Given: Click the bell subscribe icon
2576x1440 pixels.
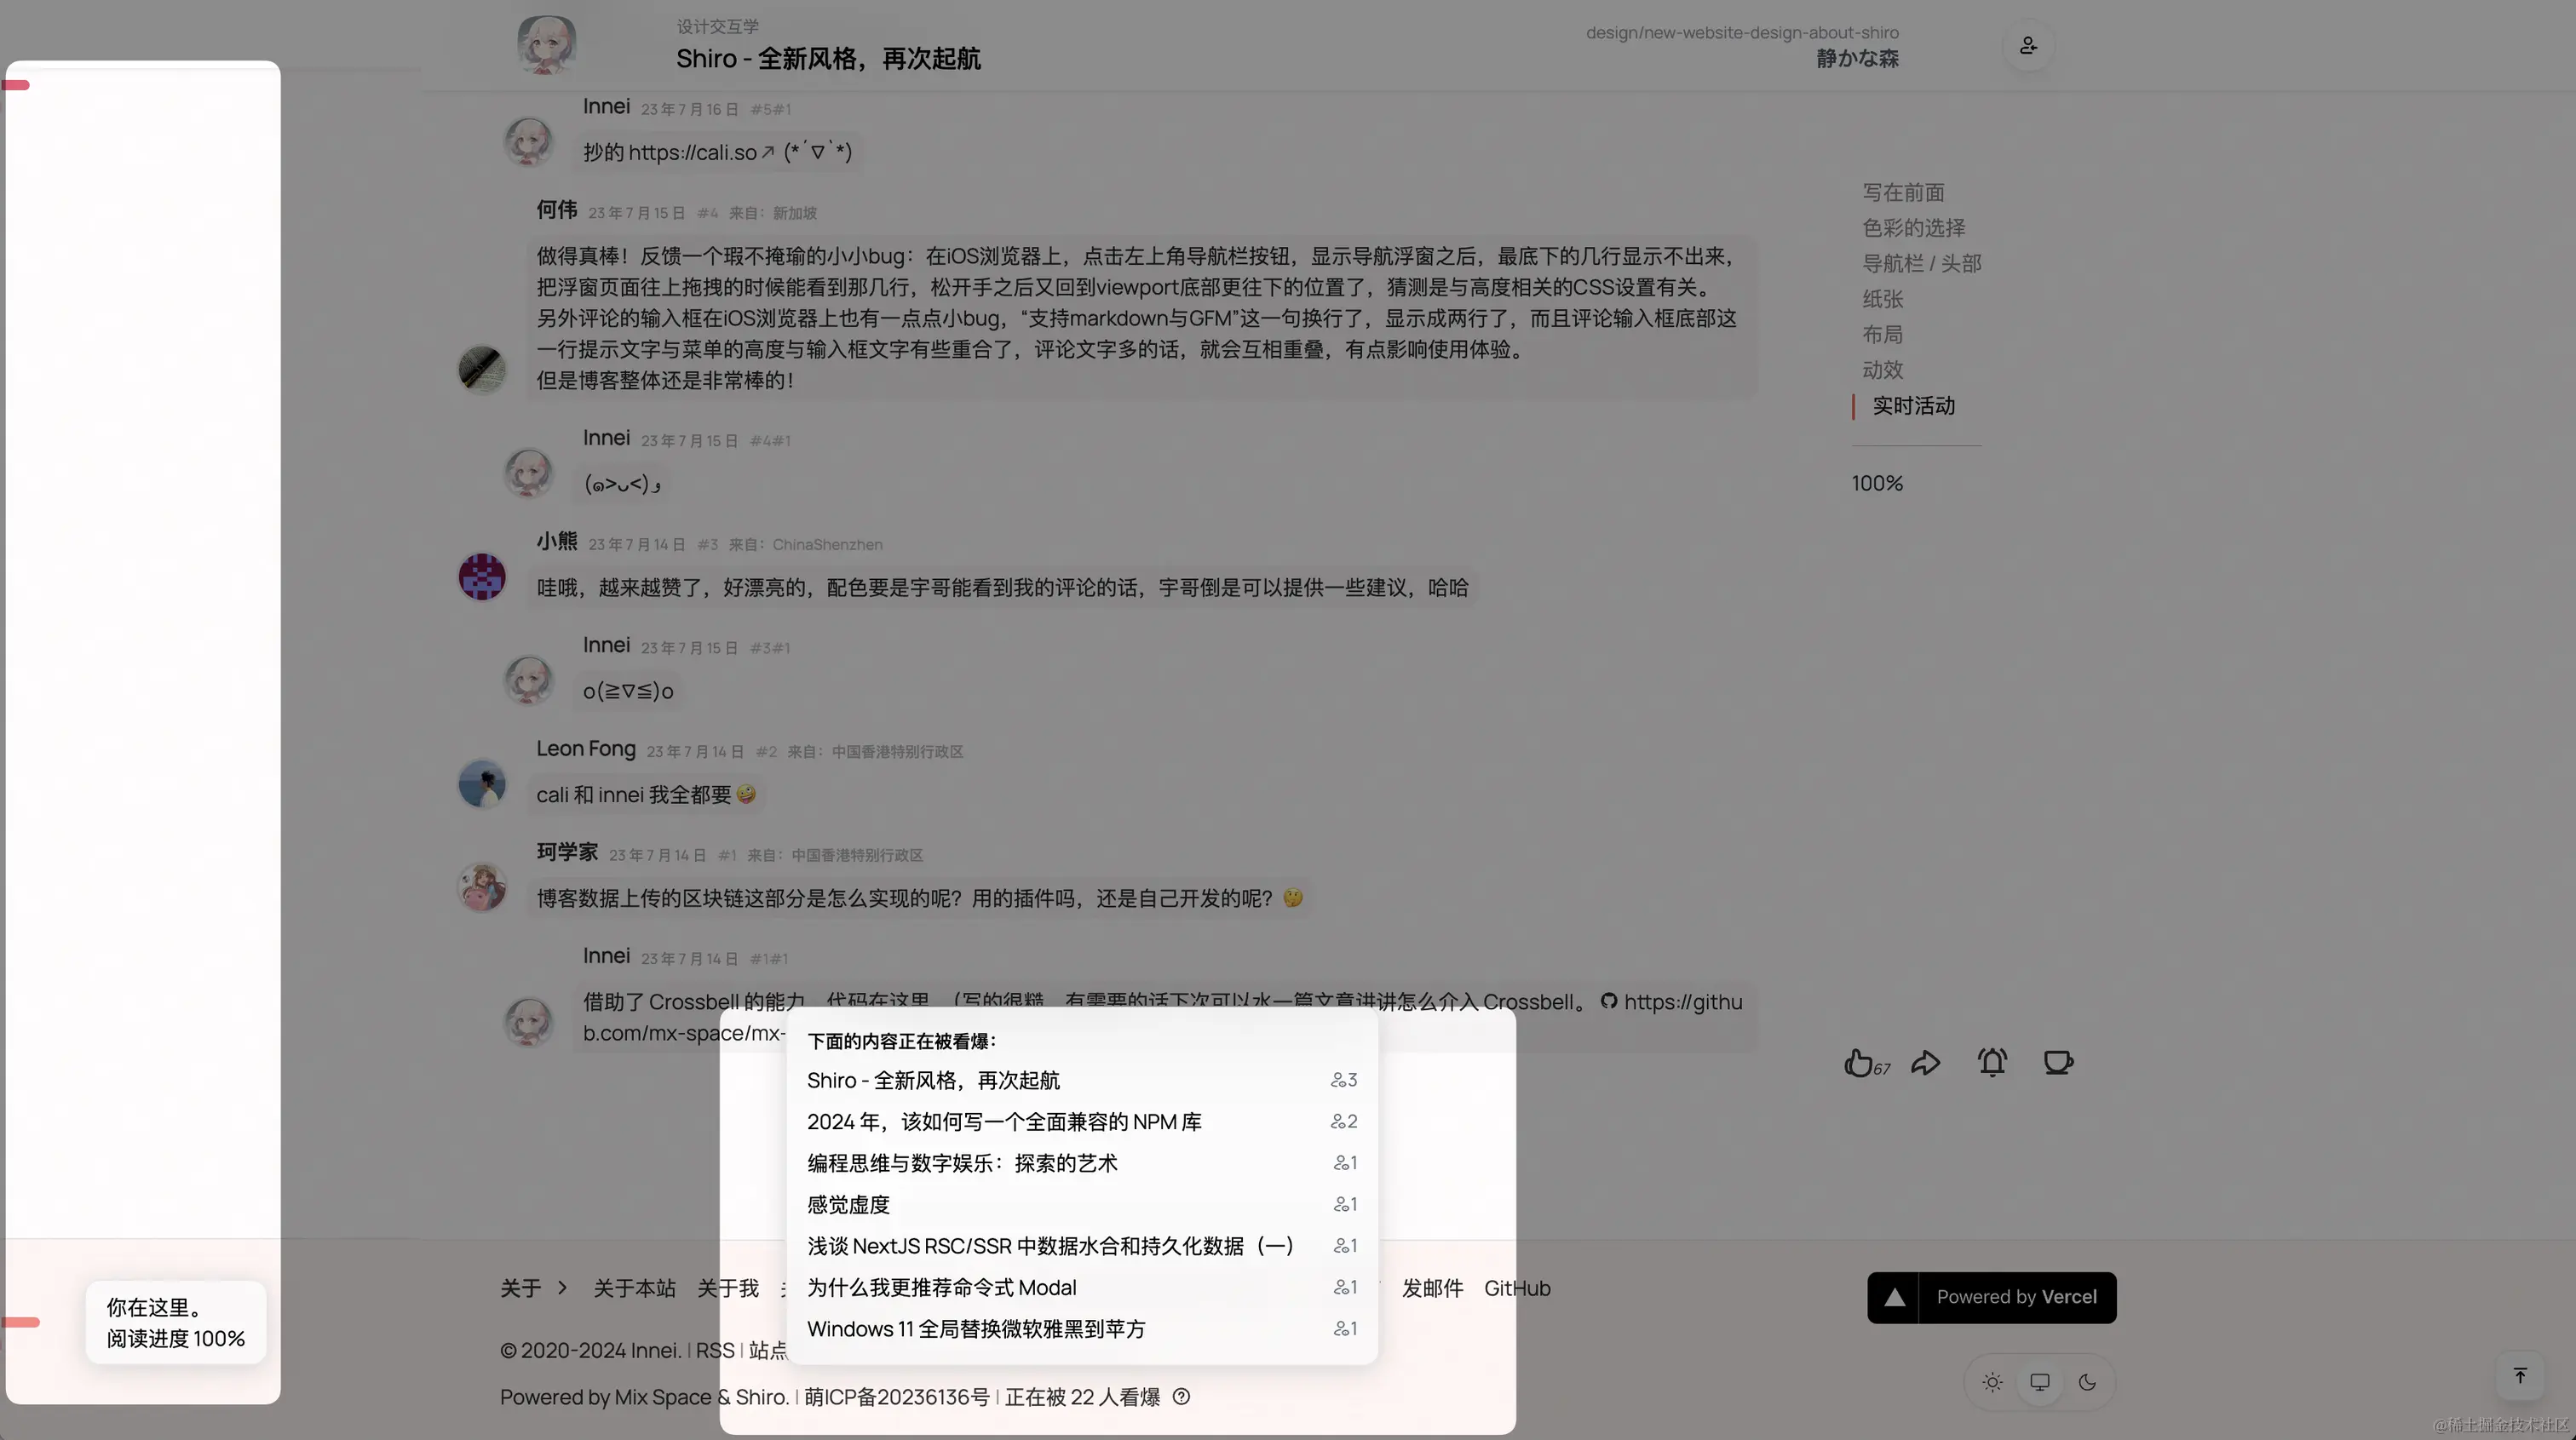Looking at the screenshot, I should click(x=1992, y=1062).
